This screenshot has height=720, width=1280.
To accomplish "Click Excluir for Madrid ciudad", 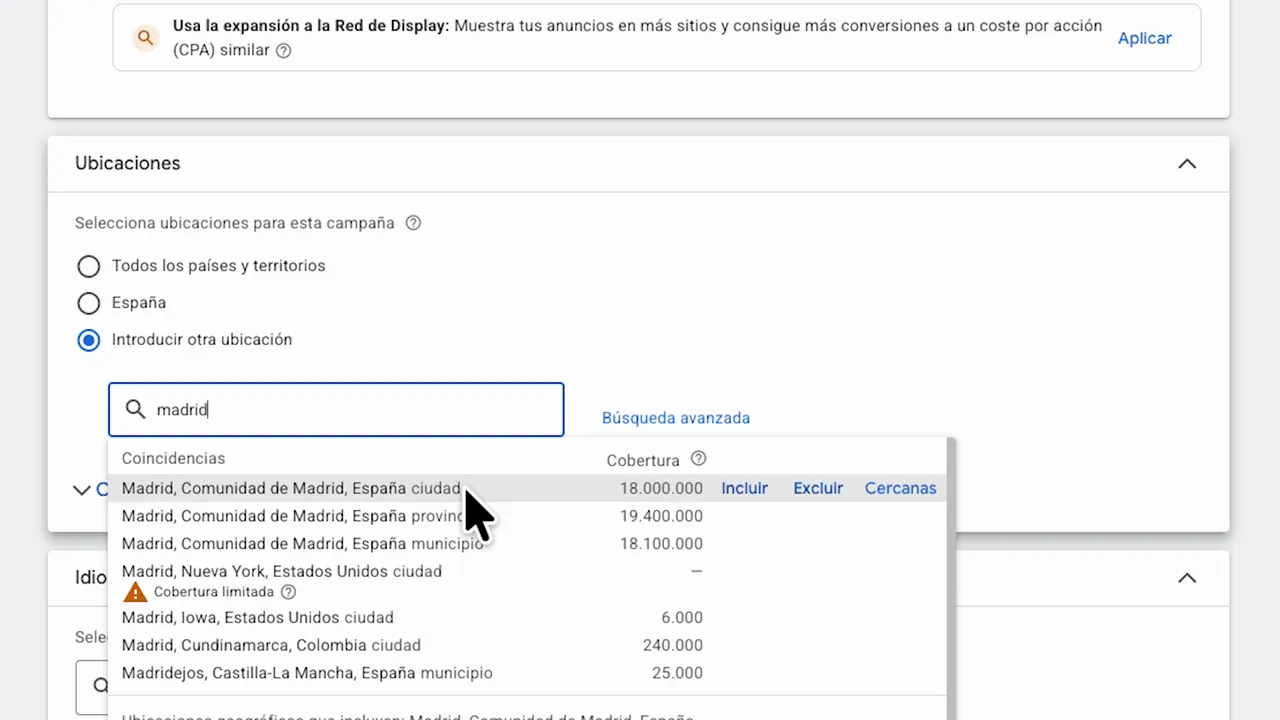I will (x=818, y=488).
